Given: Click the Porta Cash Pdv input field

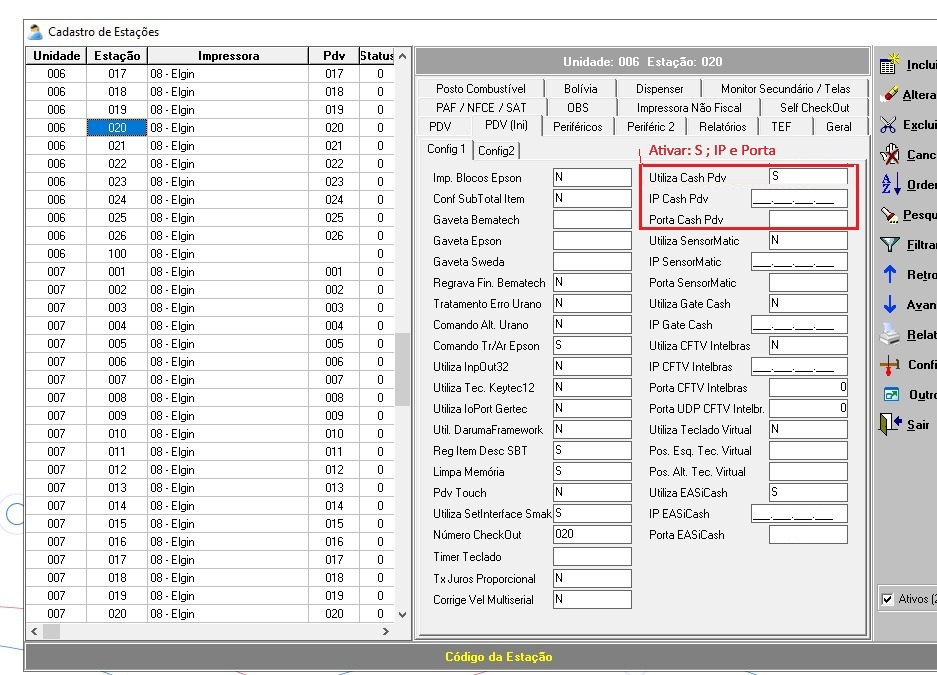Looking at the screenshot, I should (808, 219).
